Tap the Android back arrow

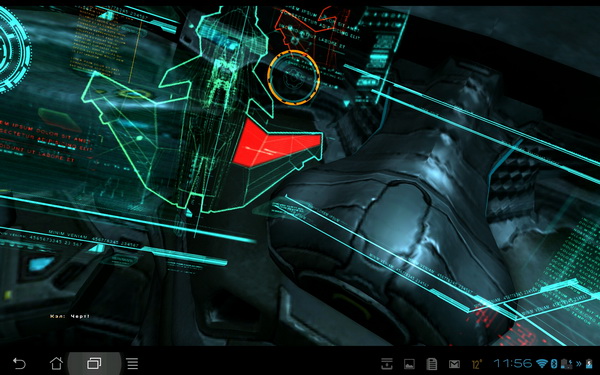point(19,363)
